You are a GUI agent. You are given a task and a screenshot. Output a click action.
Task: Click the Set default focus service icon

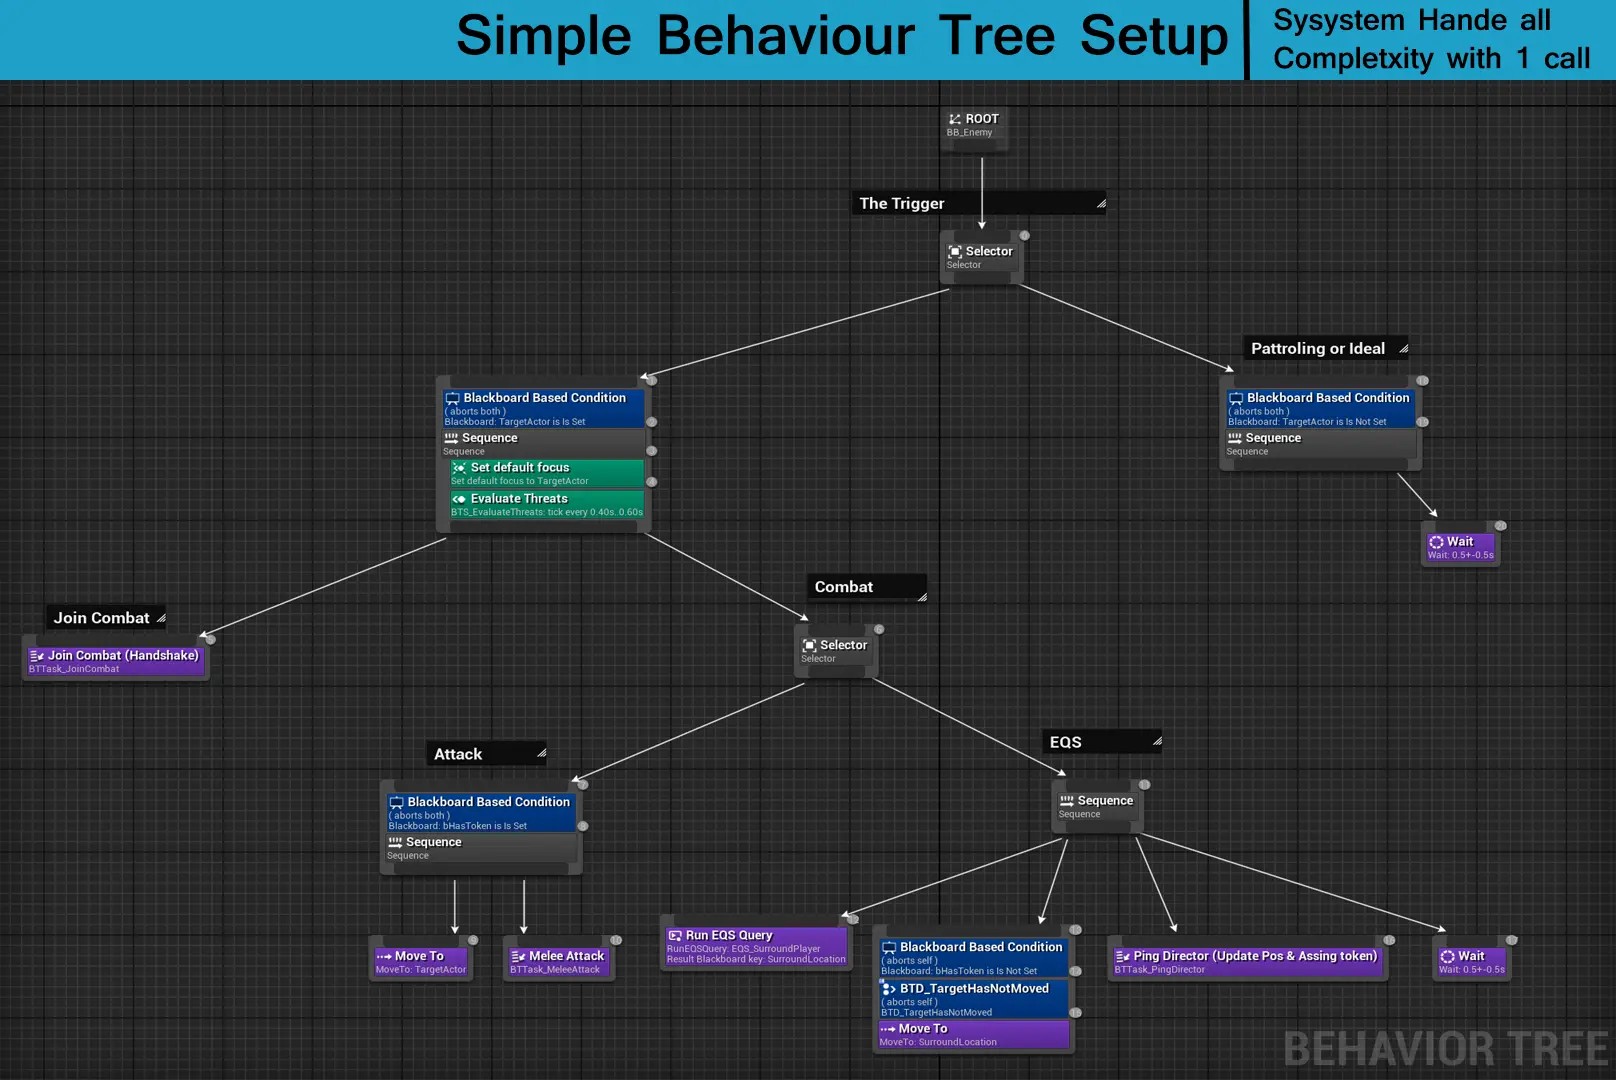coord(459,468)
